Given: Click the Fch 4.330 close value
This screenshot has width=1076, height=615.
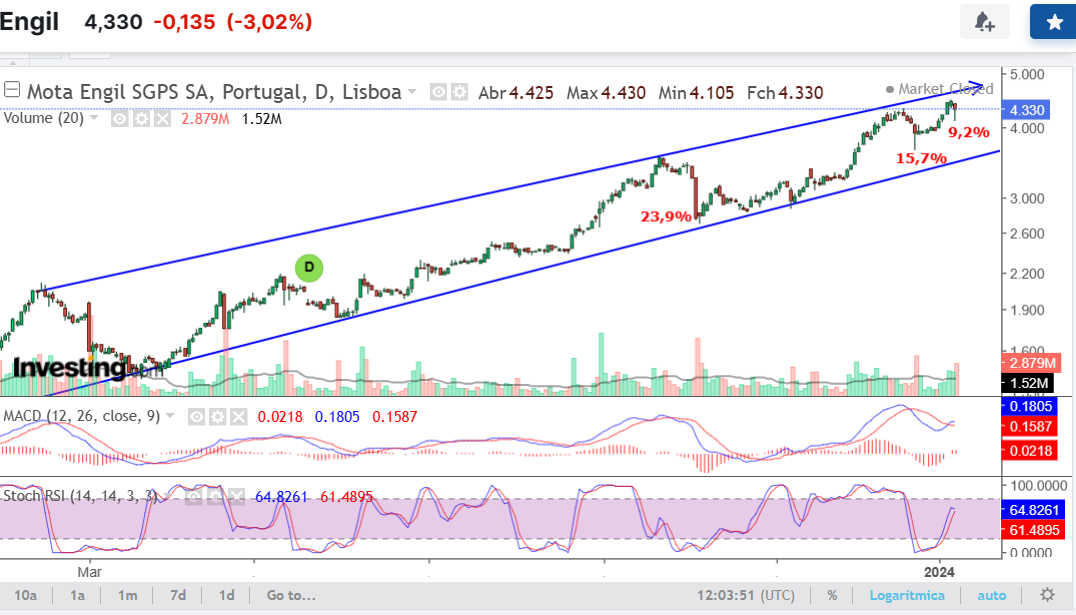Looking at the screenshot, I should (x=785, y=92).
